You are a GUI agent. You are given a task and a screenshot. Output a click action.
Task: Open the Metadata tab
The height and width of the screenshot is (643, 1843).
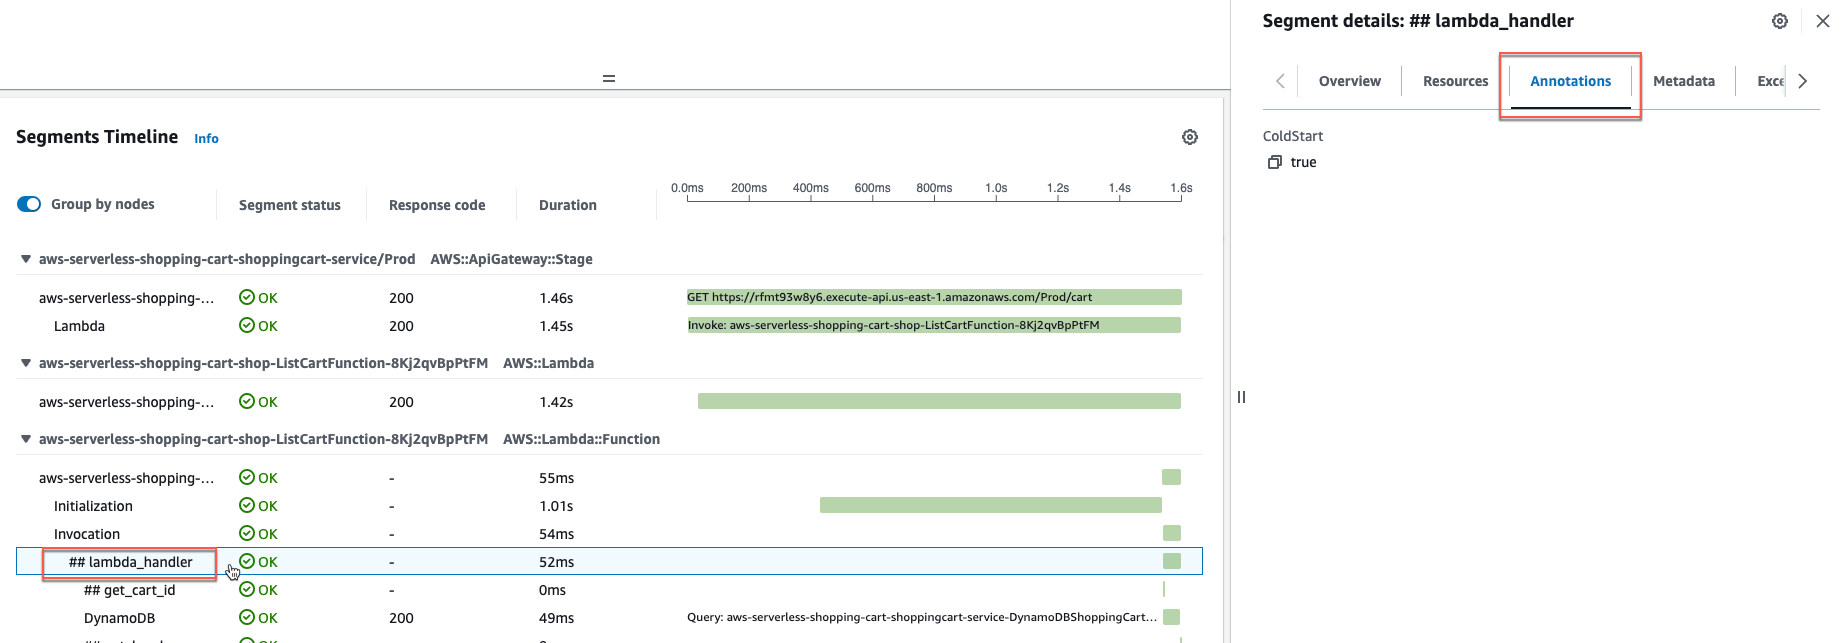pyautogui.click(x=1683, y=81)
